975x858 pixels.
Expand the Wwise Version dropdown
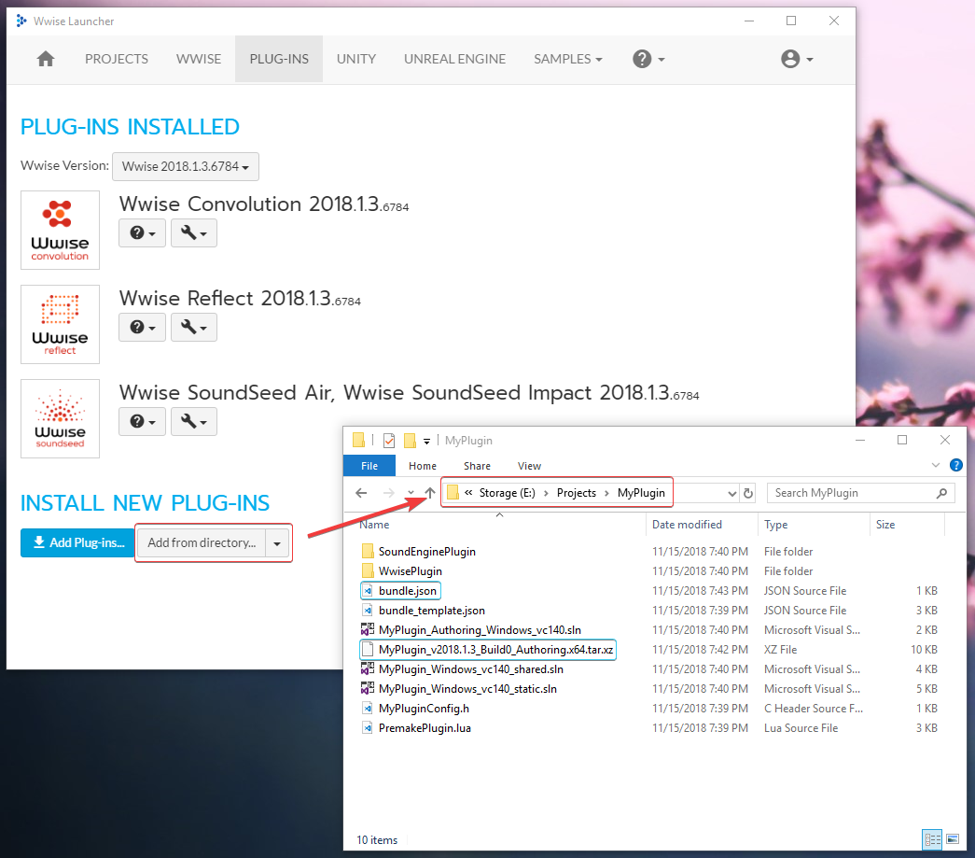185,167
